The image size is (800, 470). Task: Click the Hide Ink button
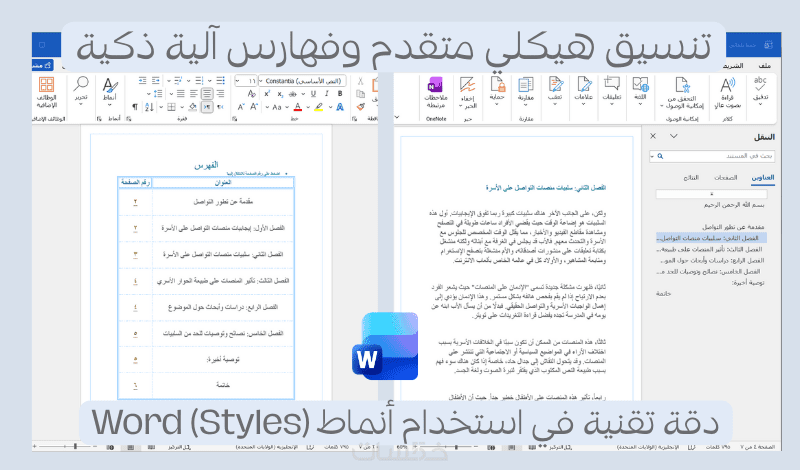click(467, 92)
